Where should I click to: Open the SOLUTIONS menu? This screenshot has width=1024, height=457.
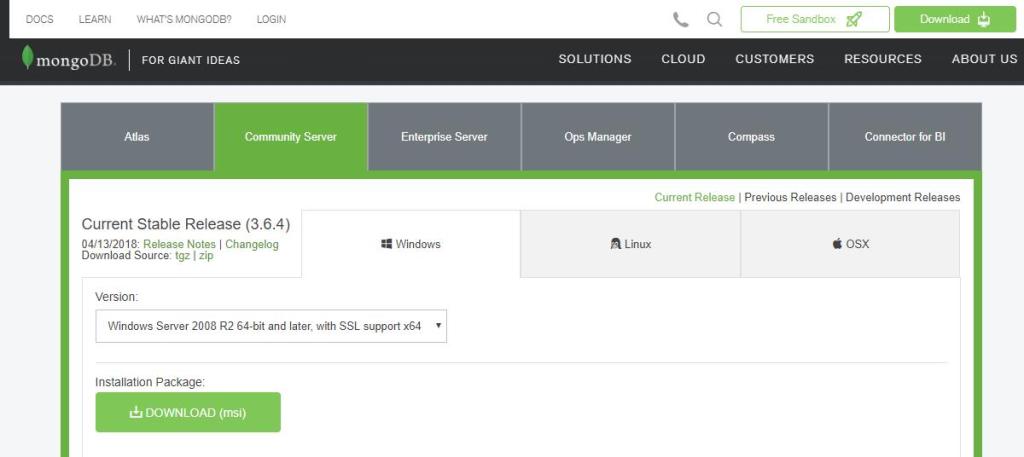[x=595, y=59]
